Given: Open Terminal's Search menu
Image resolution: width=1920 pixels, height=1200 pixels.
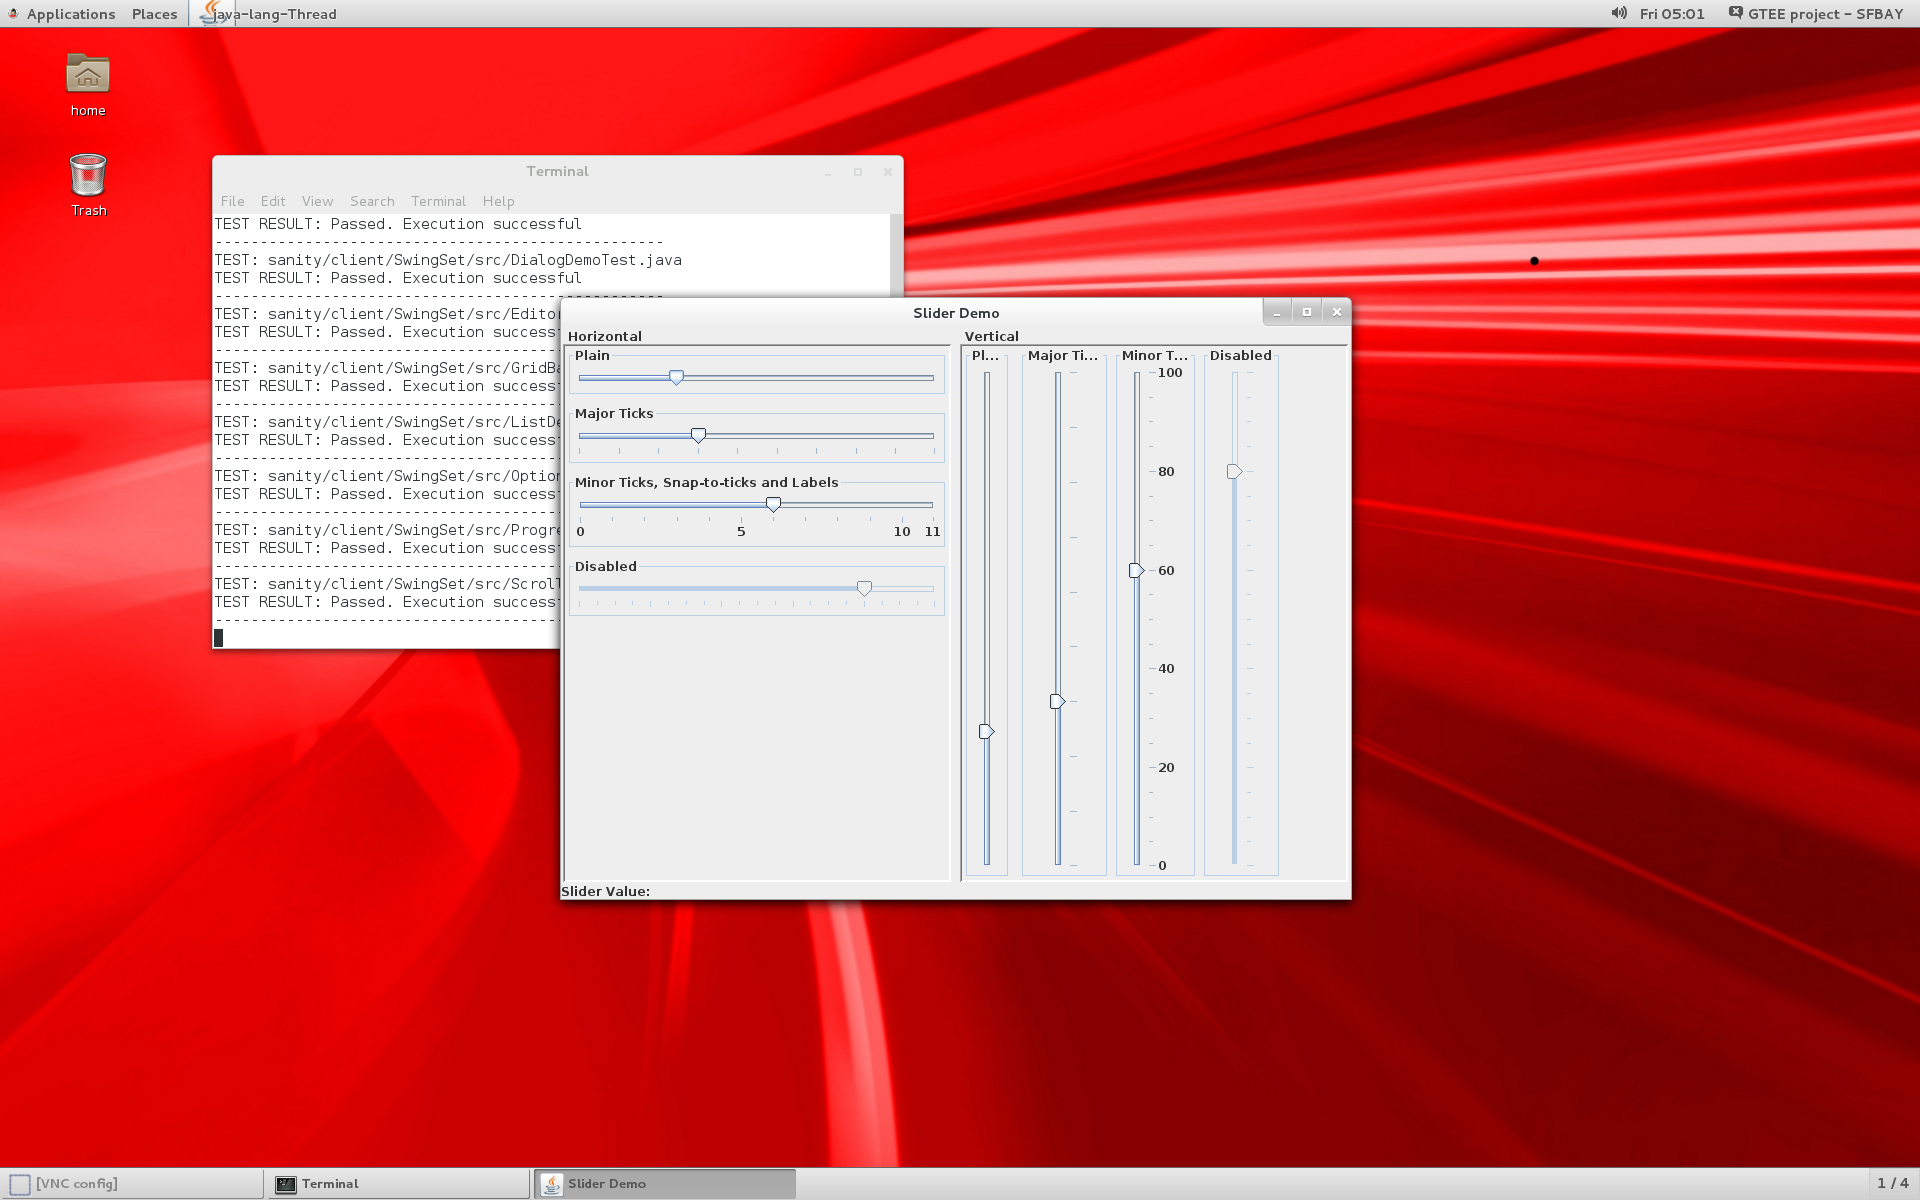Looking at the screenshot, I should (x=372, y=201).
